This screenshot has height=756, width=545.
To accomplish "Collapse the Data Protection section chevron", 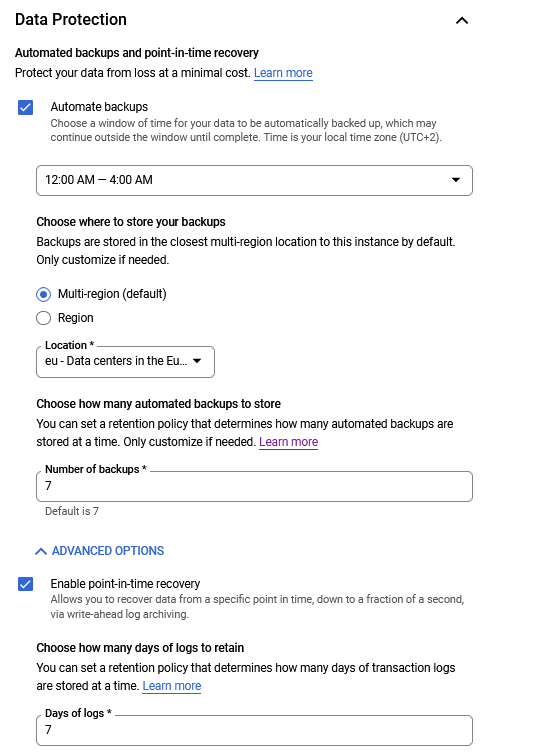I will click(462, 20).
